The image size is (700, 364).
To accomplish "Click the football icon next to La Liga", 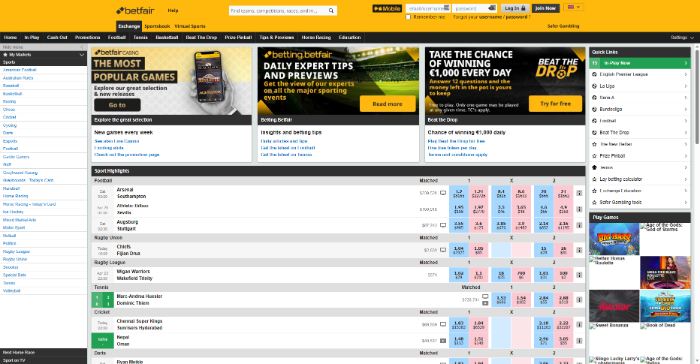I will pyautogui.click(x=594, y=86).
